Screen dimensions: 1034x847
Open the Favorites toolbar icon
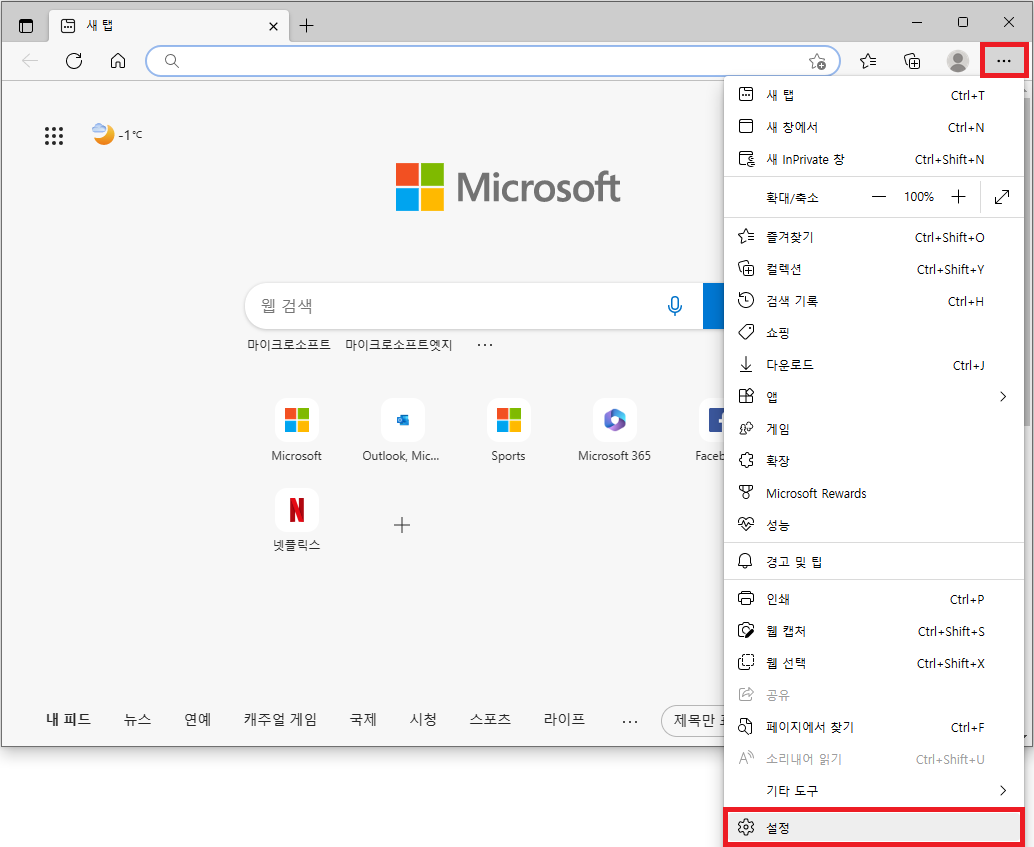coord(868,61)
